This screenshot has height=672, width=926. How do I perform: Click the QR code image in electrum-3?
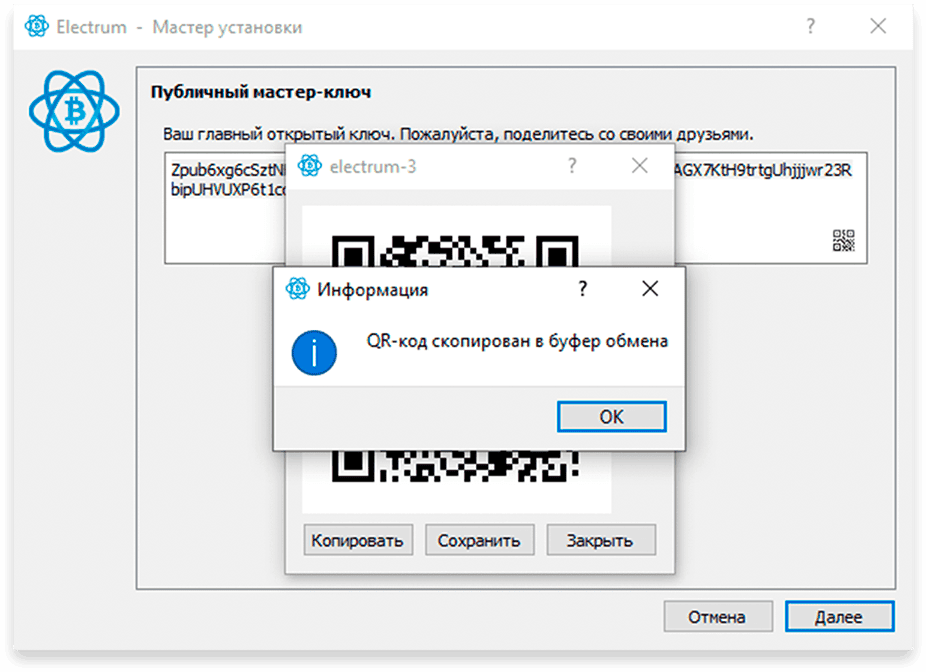[x=457, y=359]
